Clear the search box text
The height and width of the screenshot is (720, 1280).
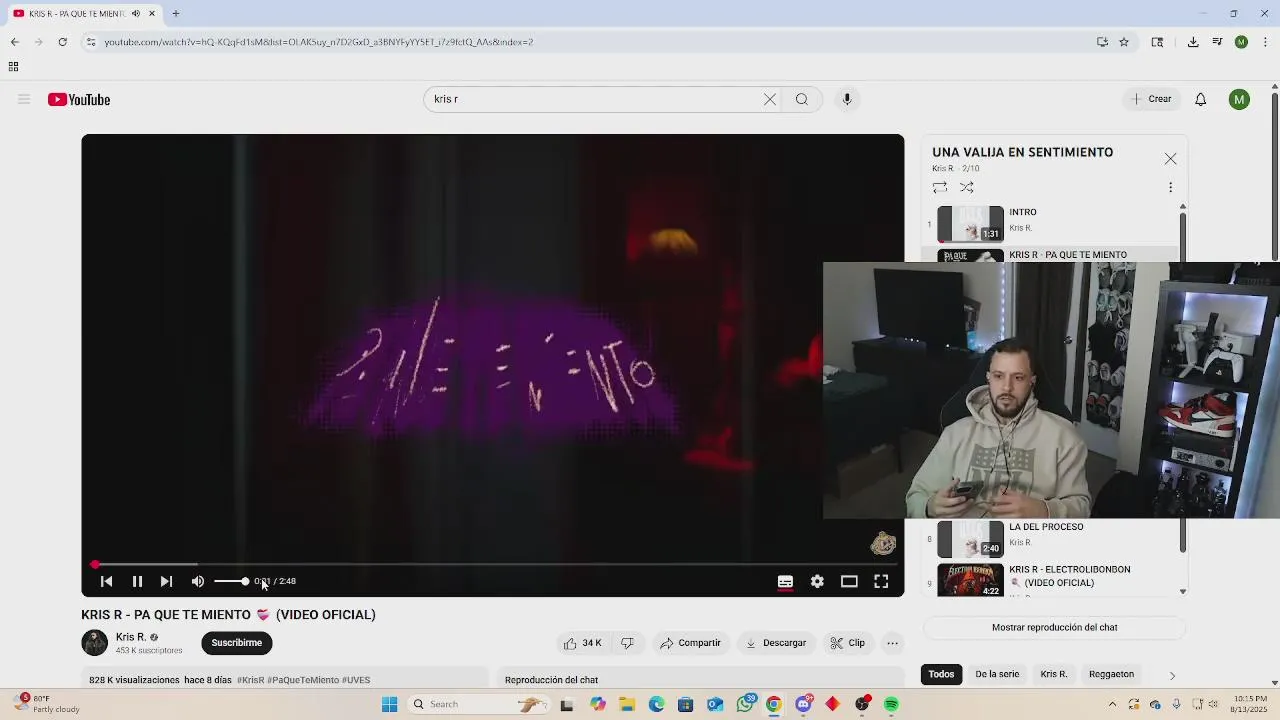[x=770, y=99]
